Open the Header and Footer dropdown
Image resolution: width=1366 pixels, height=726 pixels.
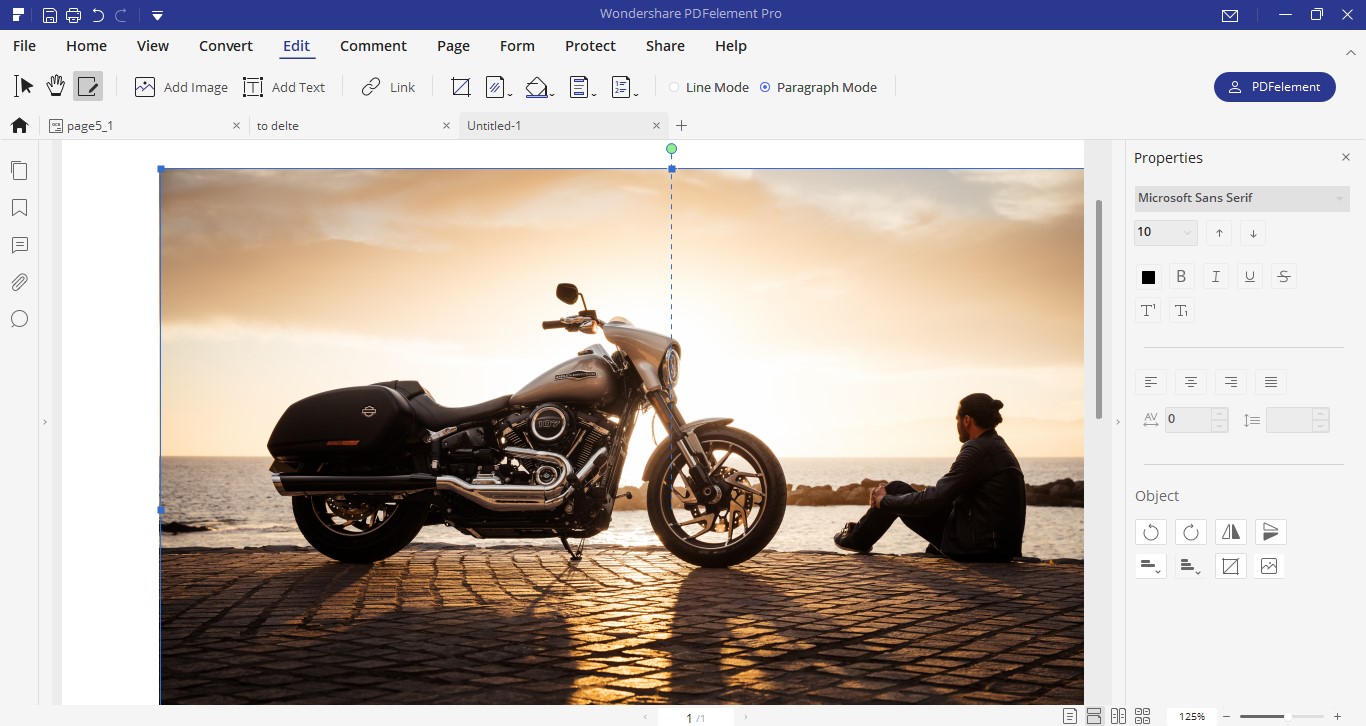click(582, 87)
